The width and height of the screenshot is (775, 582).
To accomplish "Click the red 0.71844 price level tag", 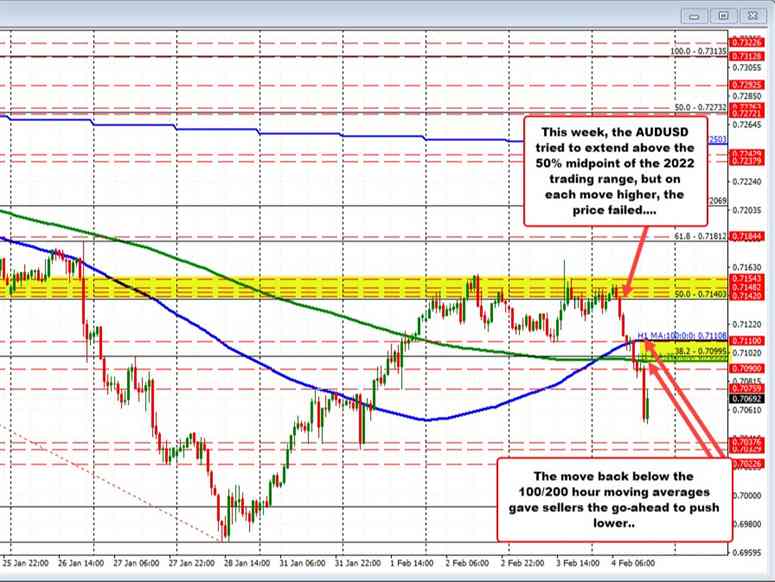I will click(x=746, y=237).
